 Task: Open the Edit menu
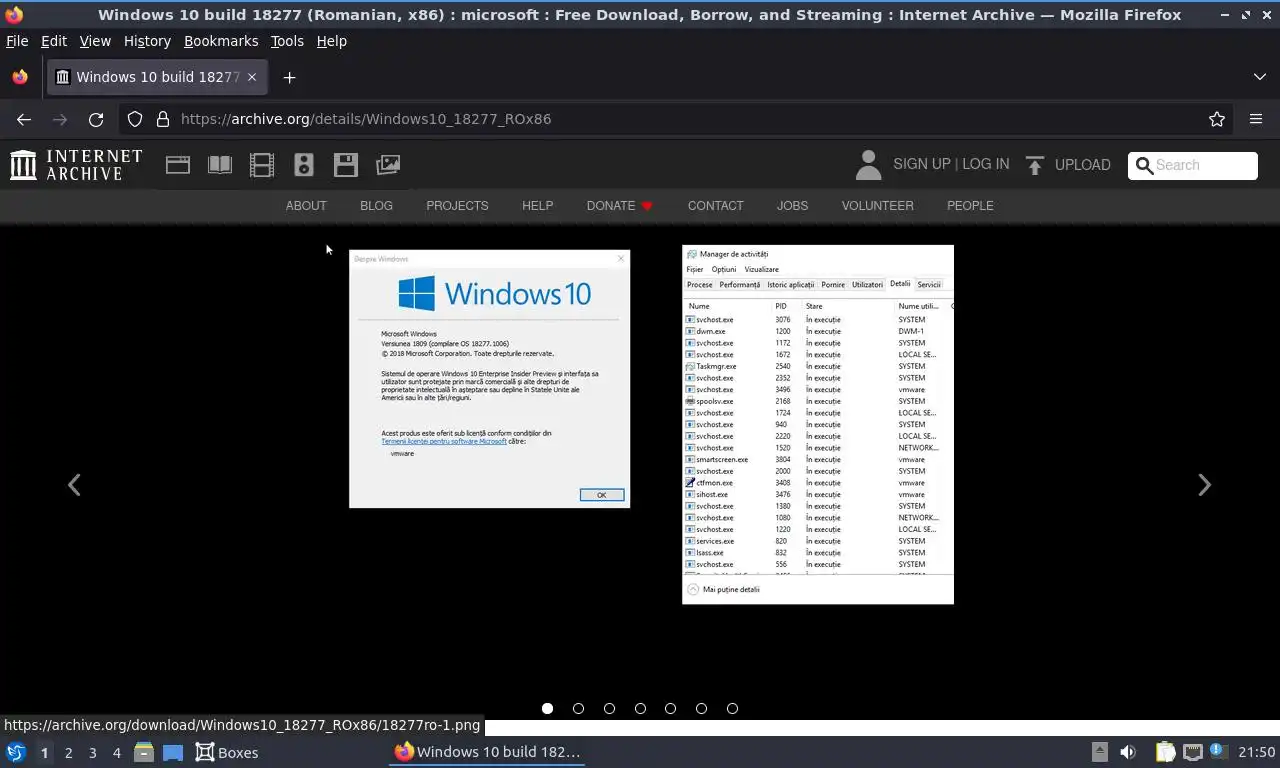(54, 41)
